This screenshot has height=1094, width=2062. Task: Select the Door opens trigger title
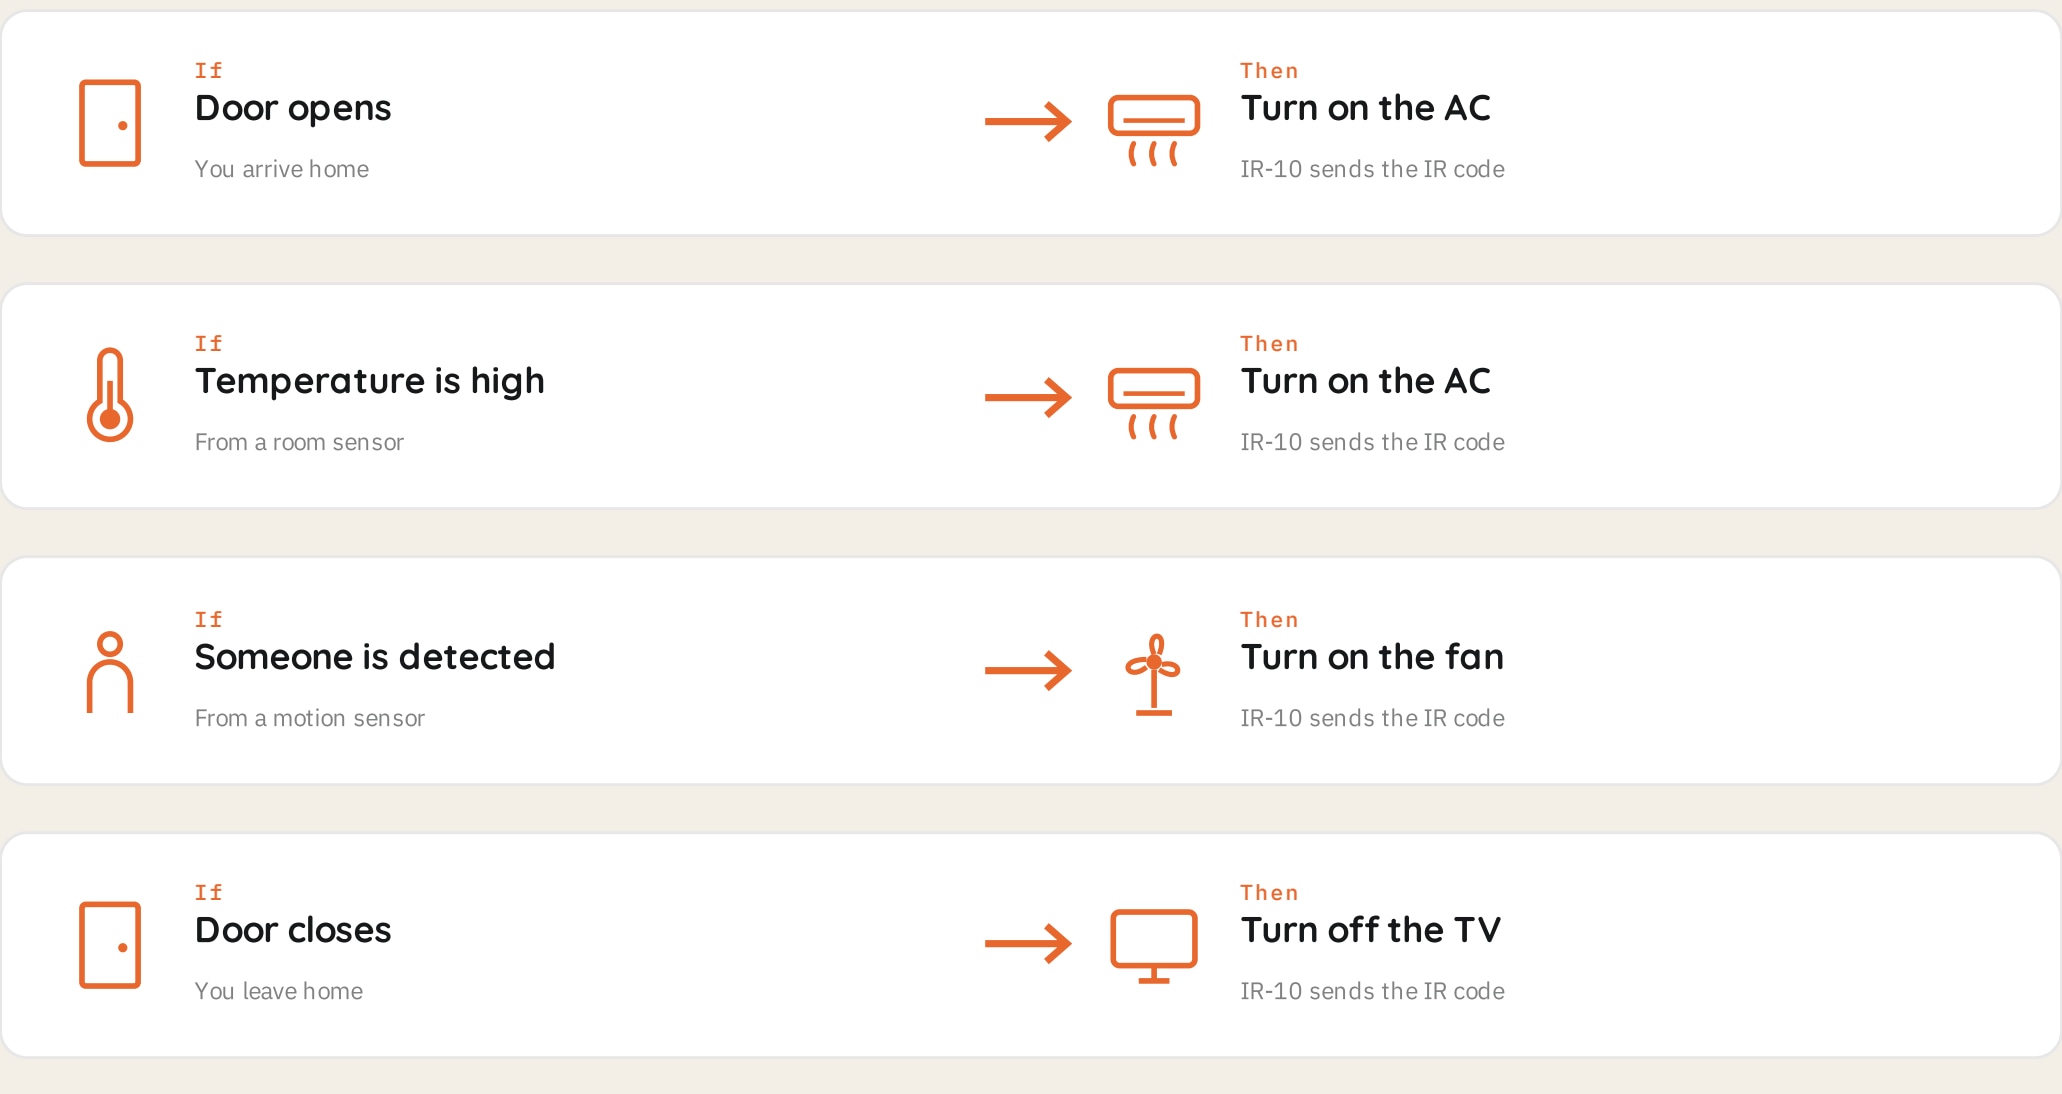click(x=293, y=108)
